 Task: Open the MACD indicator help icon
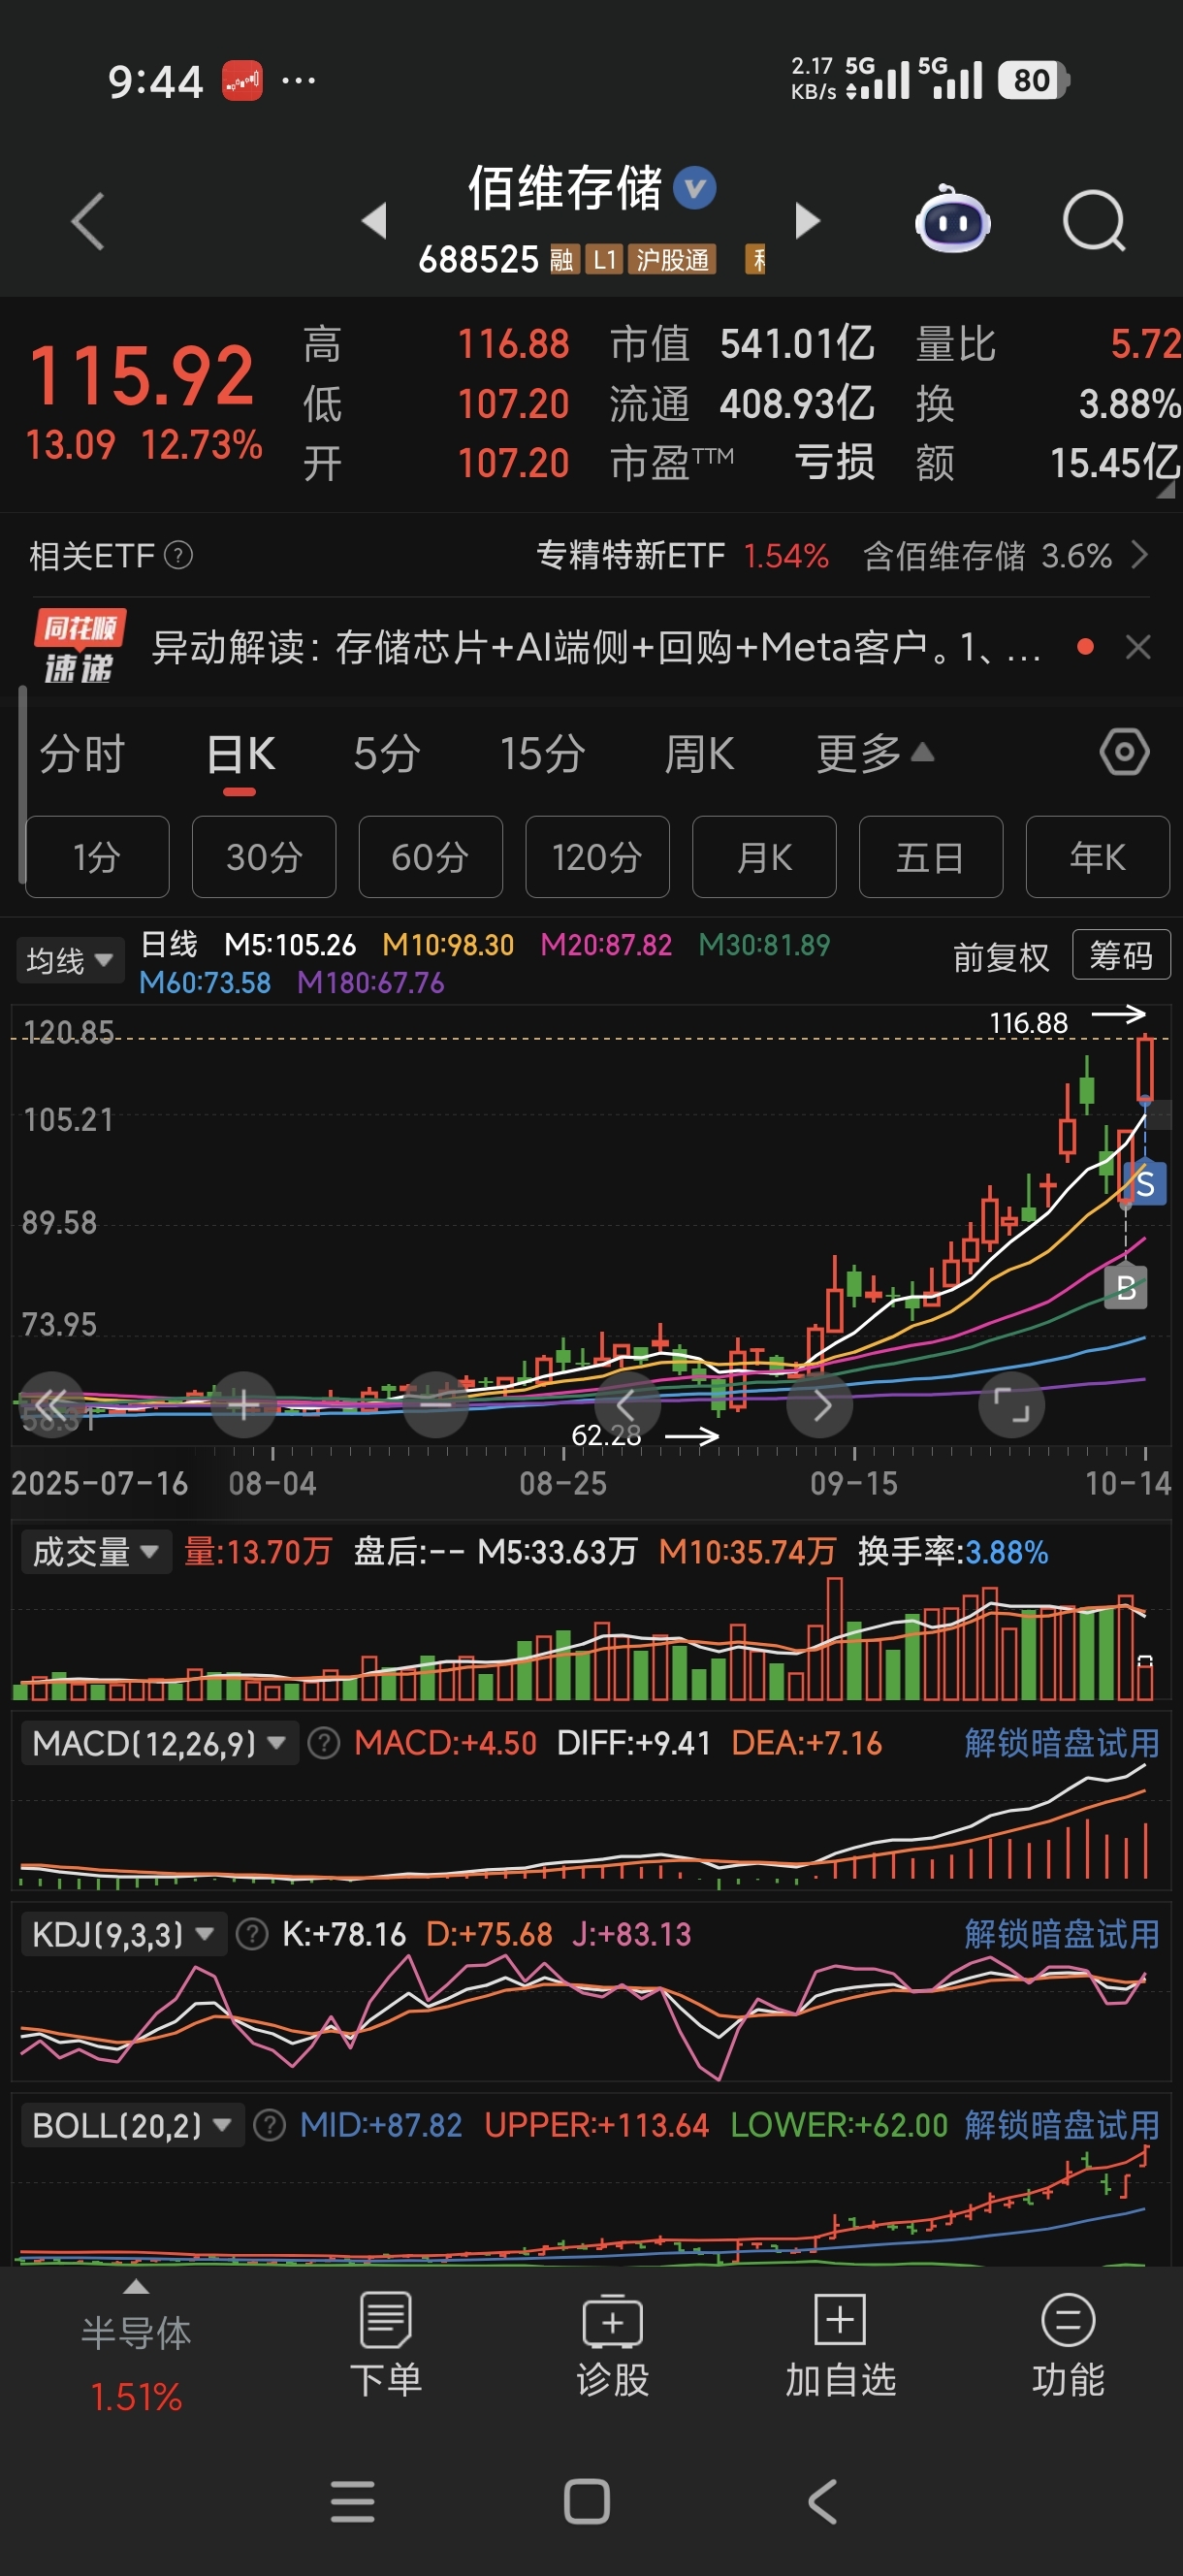323,1744
